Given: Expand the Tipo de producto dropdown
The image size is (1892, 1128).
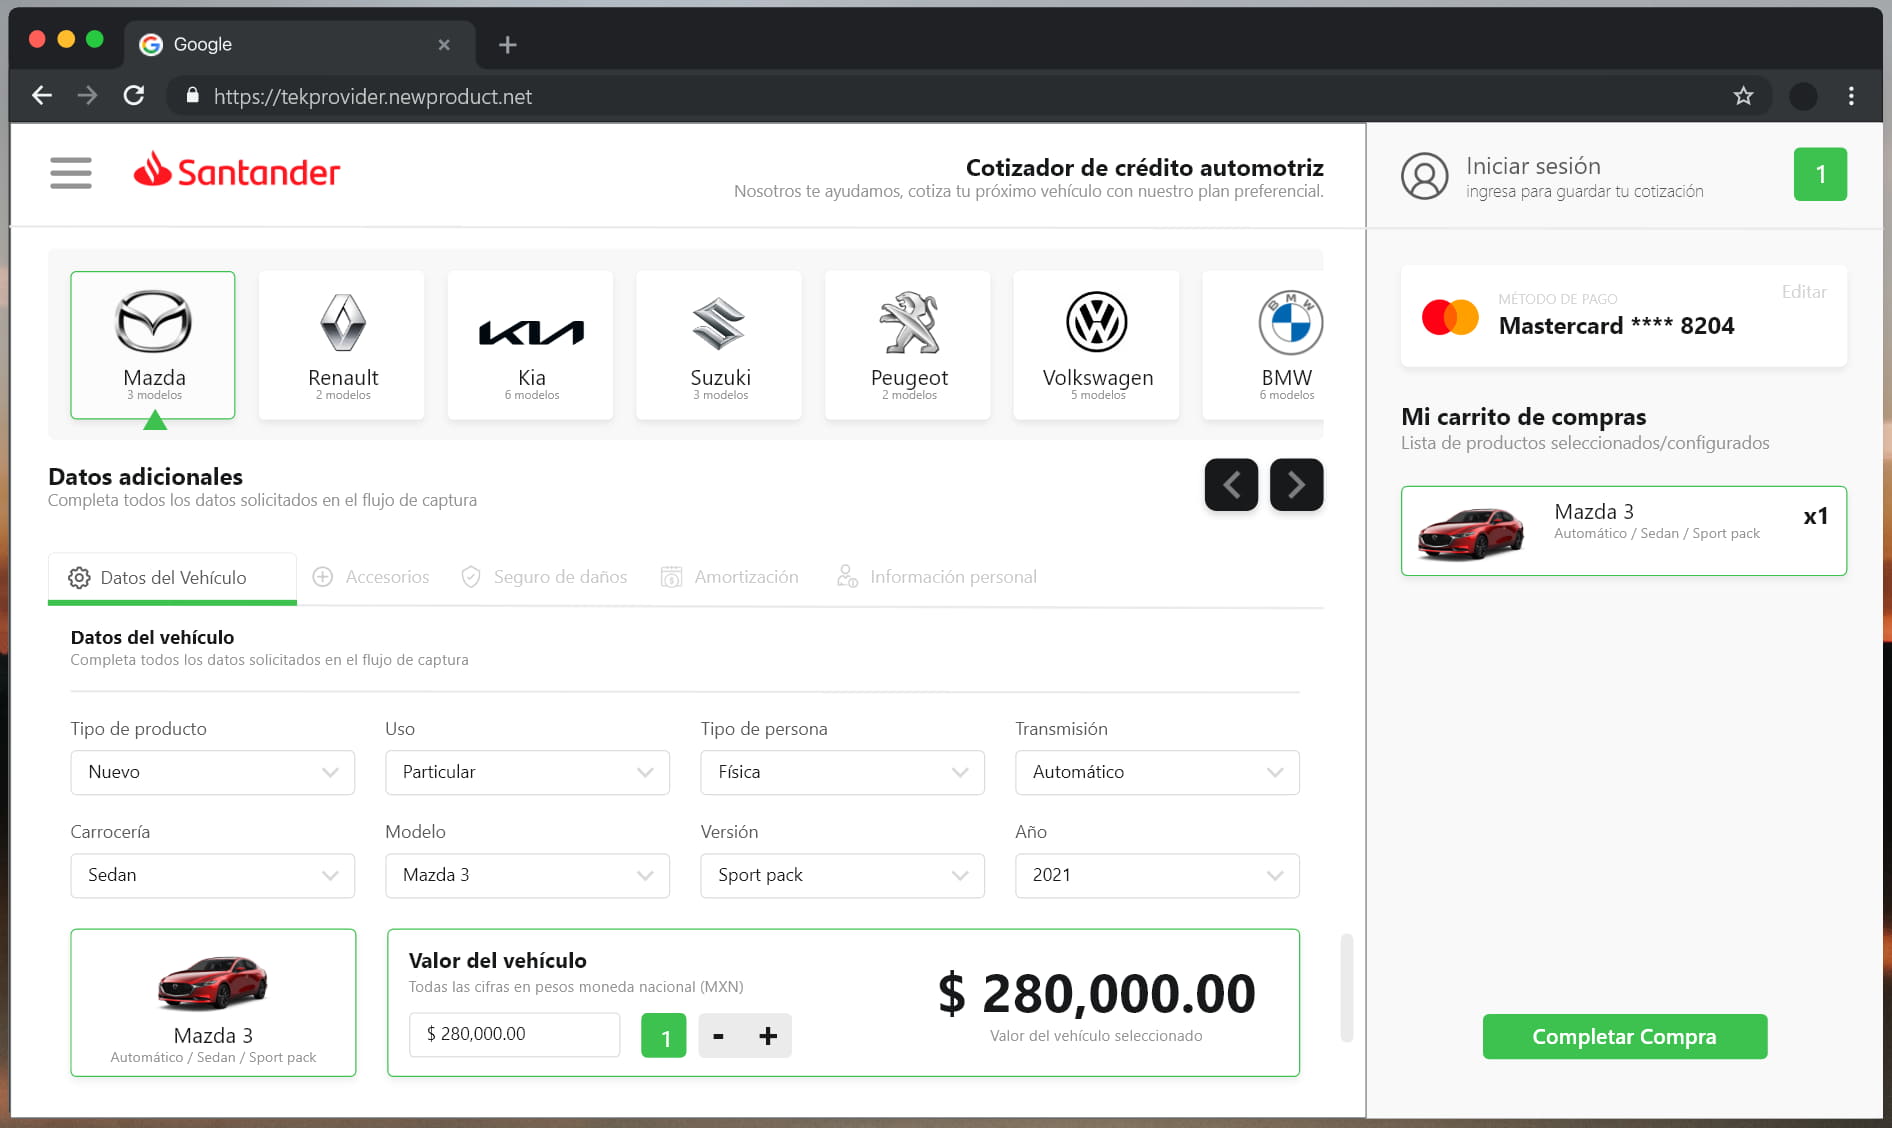Looking at the screenshot, I should (213, 772).
